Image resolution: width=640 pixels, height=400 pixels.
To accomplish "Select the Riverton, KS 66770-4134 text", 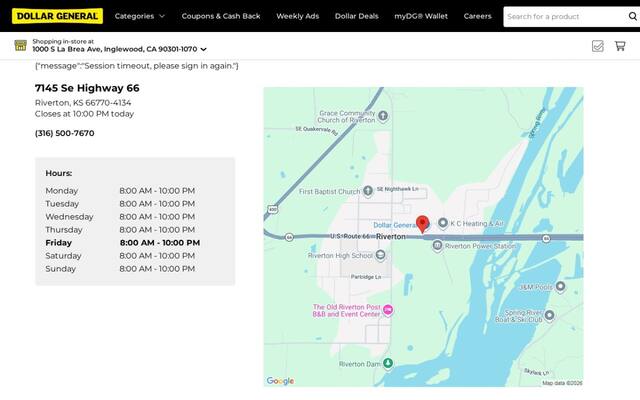I will click(83, 102).
